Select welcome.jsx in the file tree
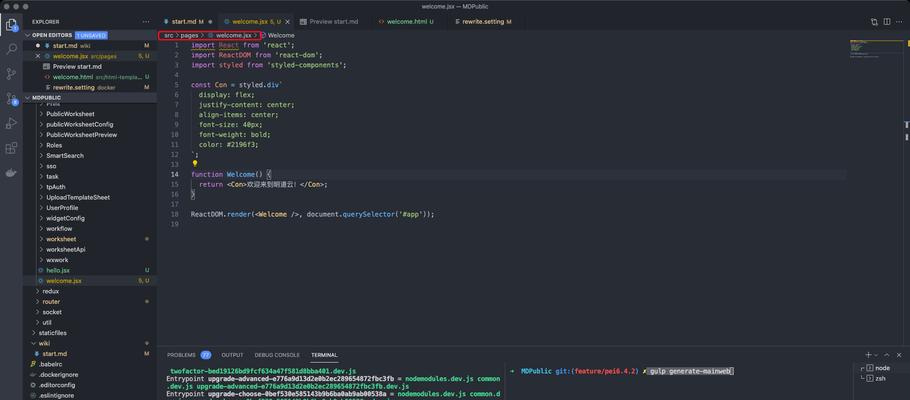This screenshot has width=910, height=400. pyautogui.click(x=63, y=280)
